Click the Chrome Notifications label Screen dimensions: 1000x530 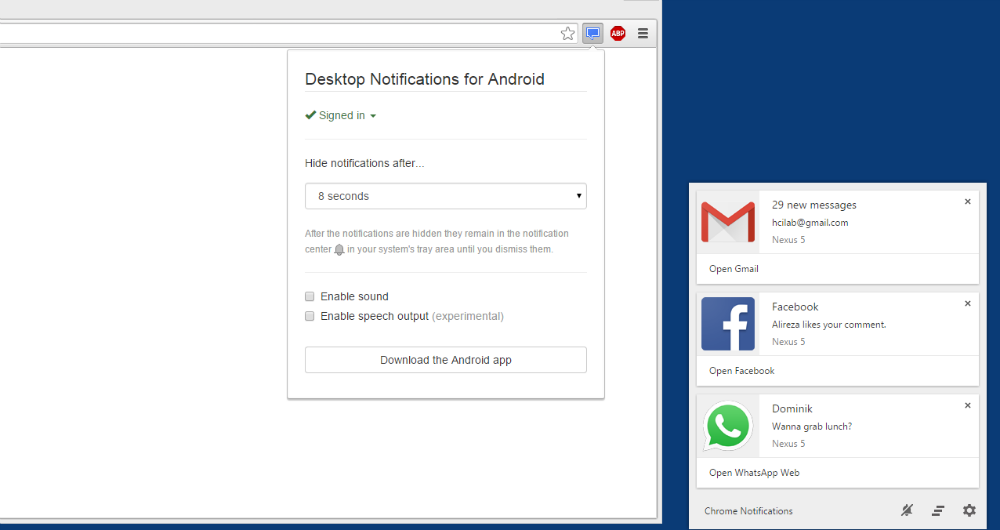pyautogui.click(x=748, y=511)
